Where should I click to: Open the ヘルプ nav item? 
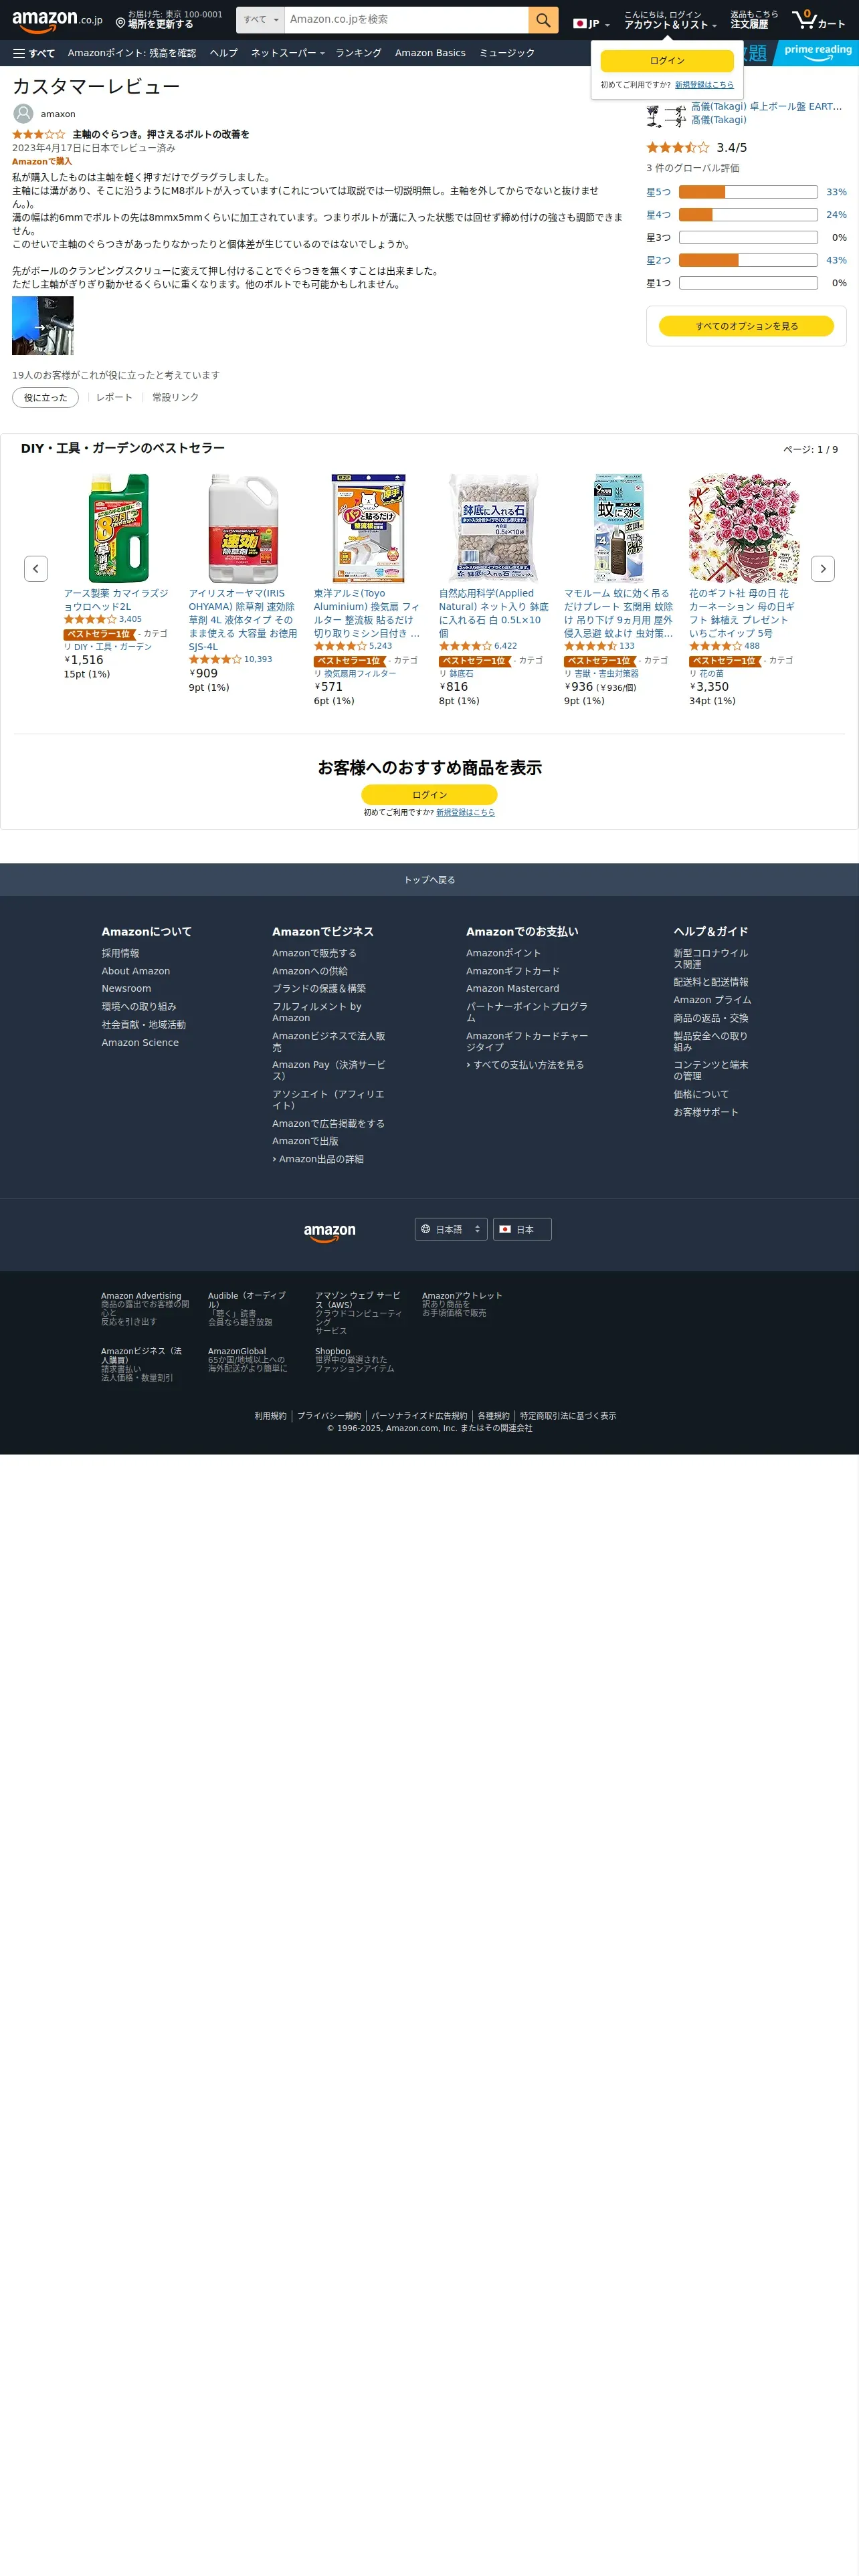click(224, 53)
